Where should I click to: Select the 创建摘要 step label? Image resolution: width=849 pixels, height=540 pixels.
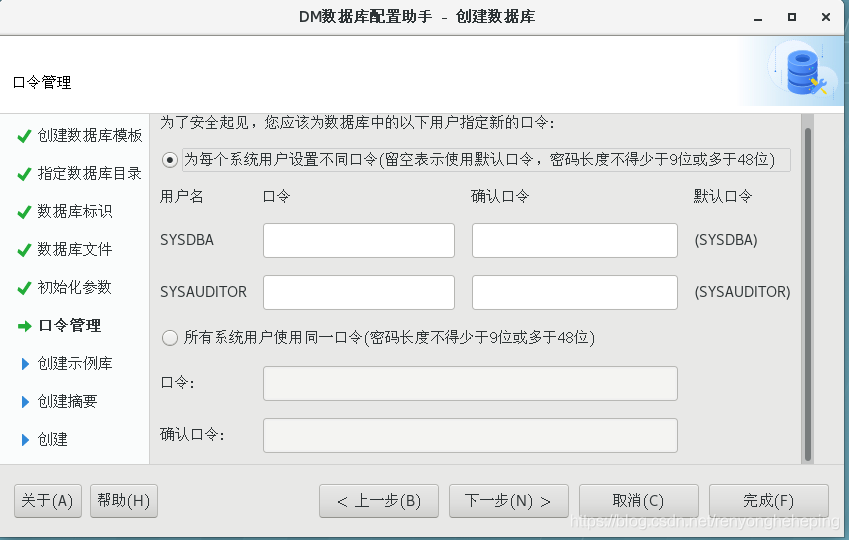point(67,401)
